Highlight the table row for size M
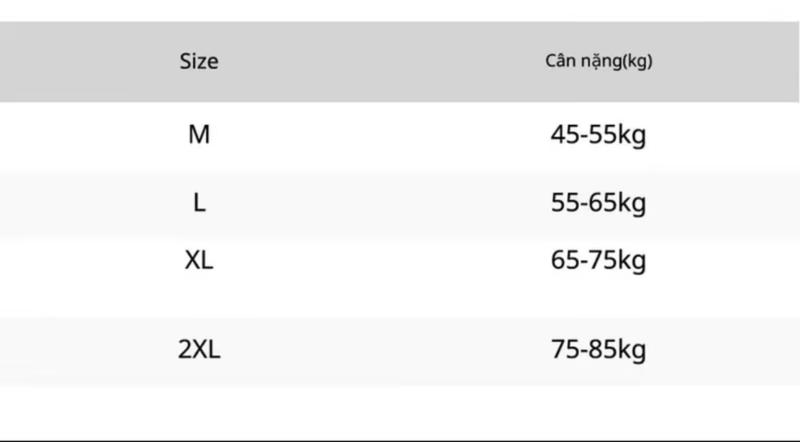This screenshot has width=800, height=442. tap(400, 134)
